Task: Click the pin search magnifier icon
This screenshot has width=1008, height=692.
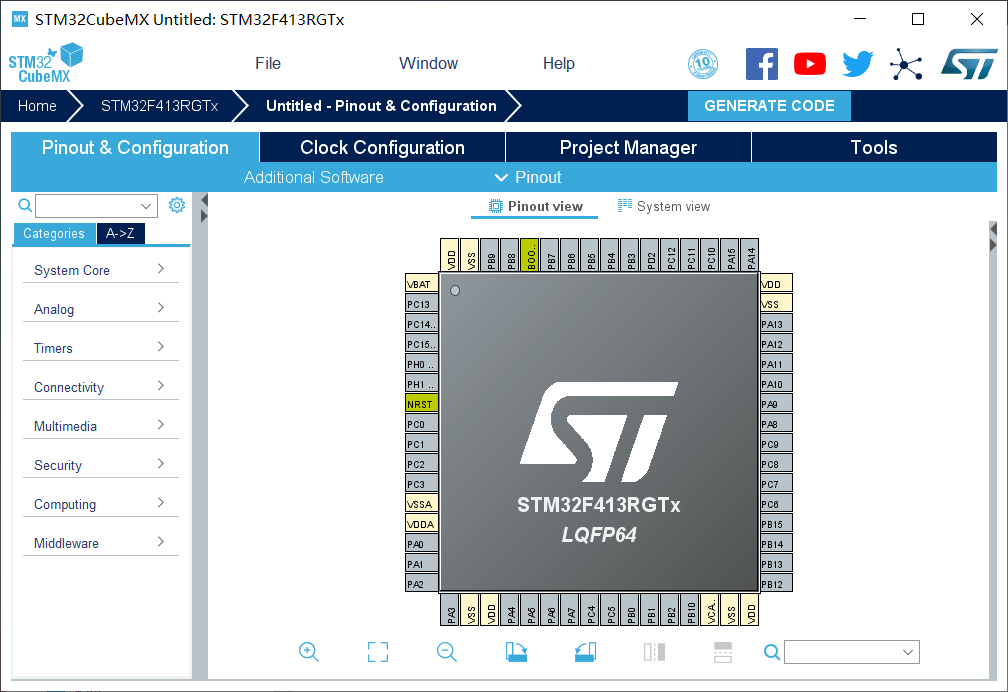Action: pos(772,652)
